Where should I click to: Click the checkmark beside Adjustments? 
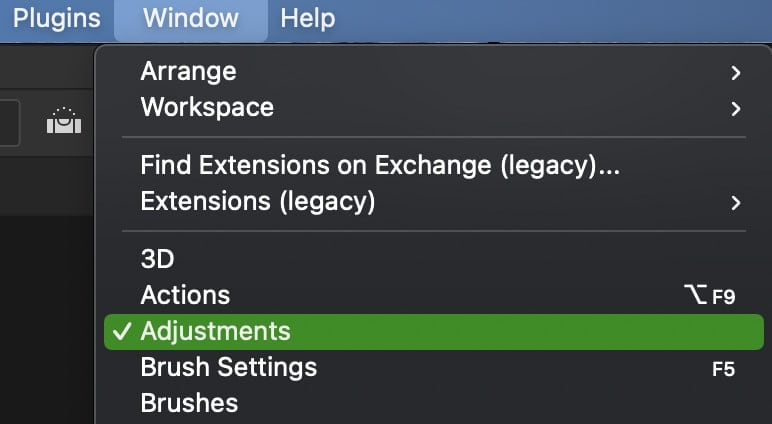click(123, 331)
